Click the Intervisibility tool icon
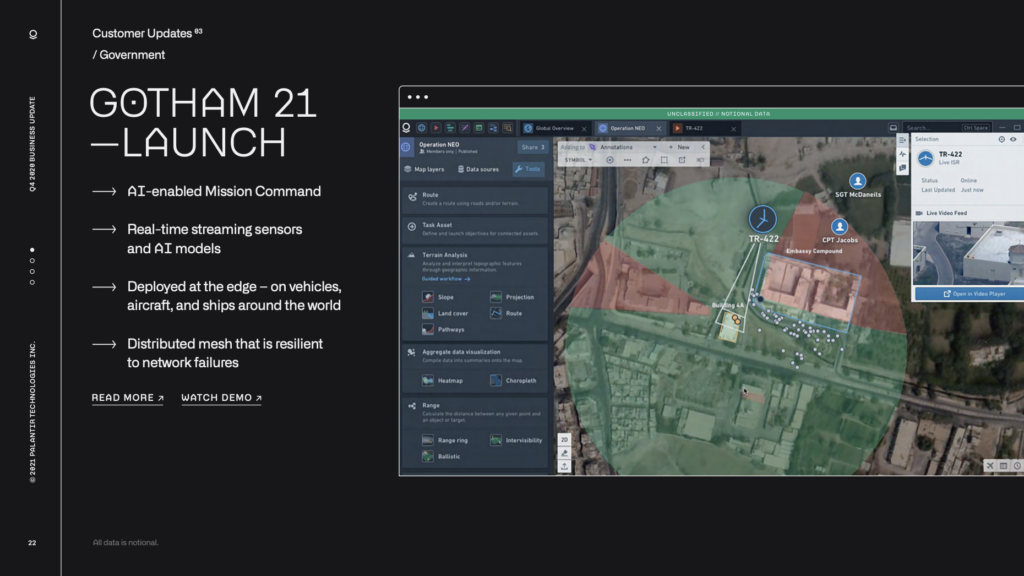The height and width of the screenshot is (576, 1024). click(497, 440)
